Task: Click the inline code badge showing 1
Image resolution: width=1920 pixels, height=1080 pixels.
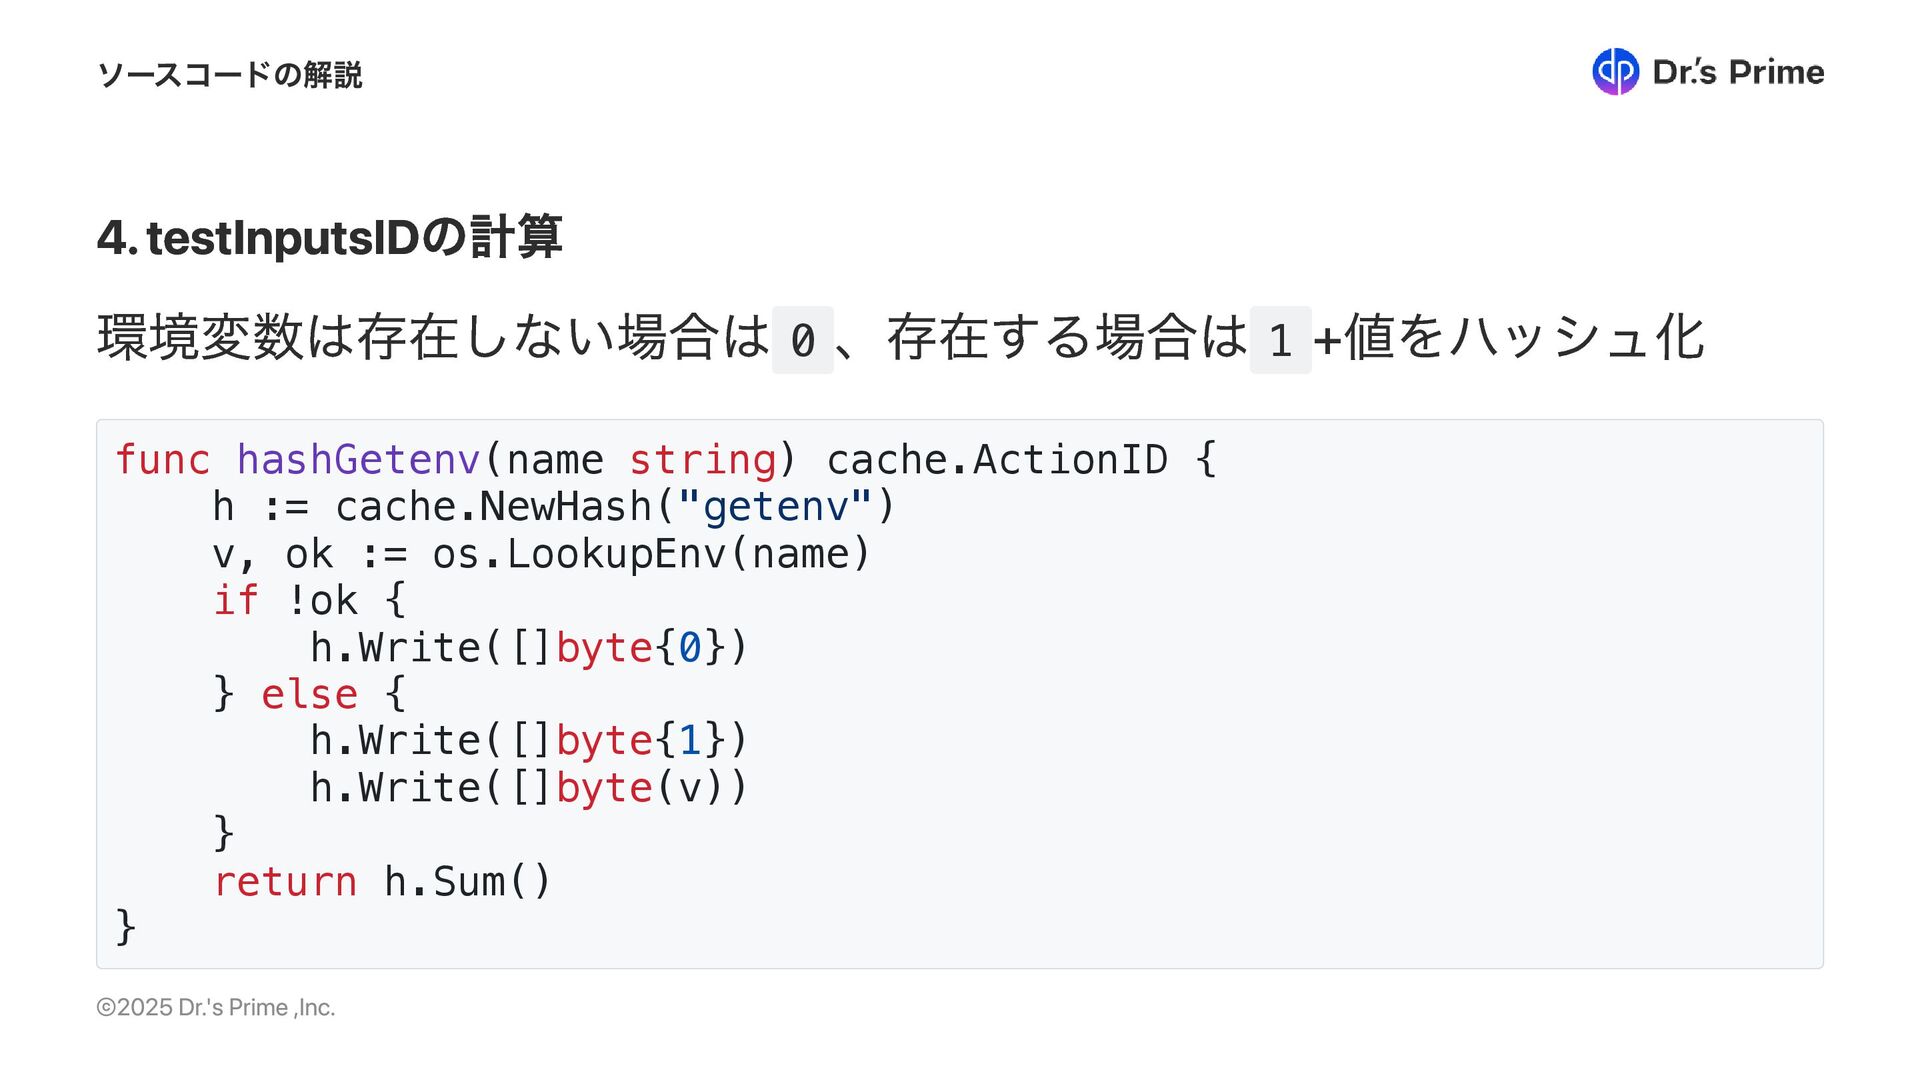Action: pos(1280,340)
